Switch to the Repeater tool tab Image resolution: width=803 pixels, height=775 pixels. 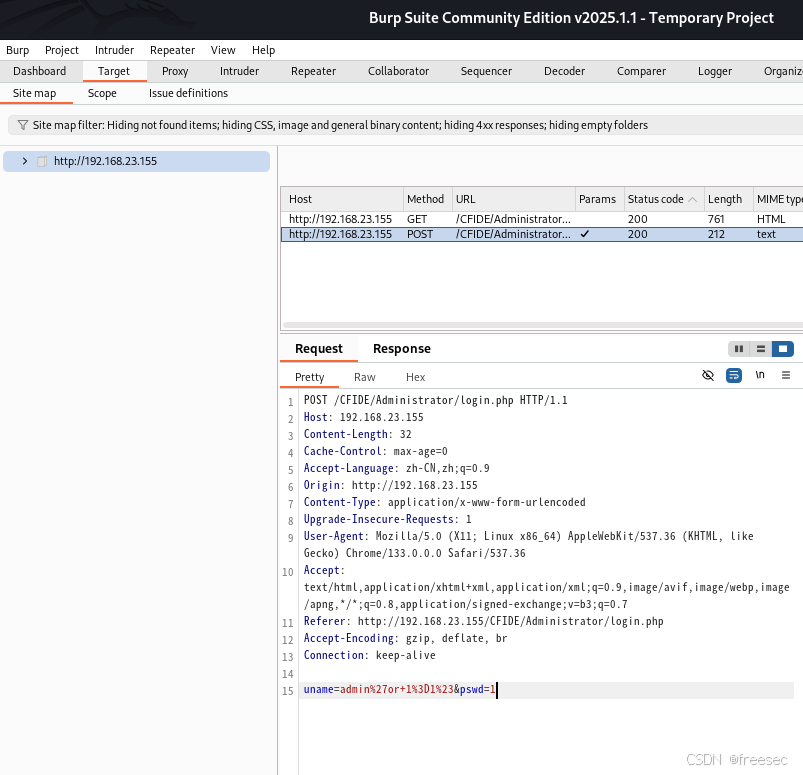point(313,71)
